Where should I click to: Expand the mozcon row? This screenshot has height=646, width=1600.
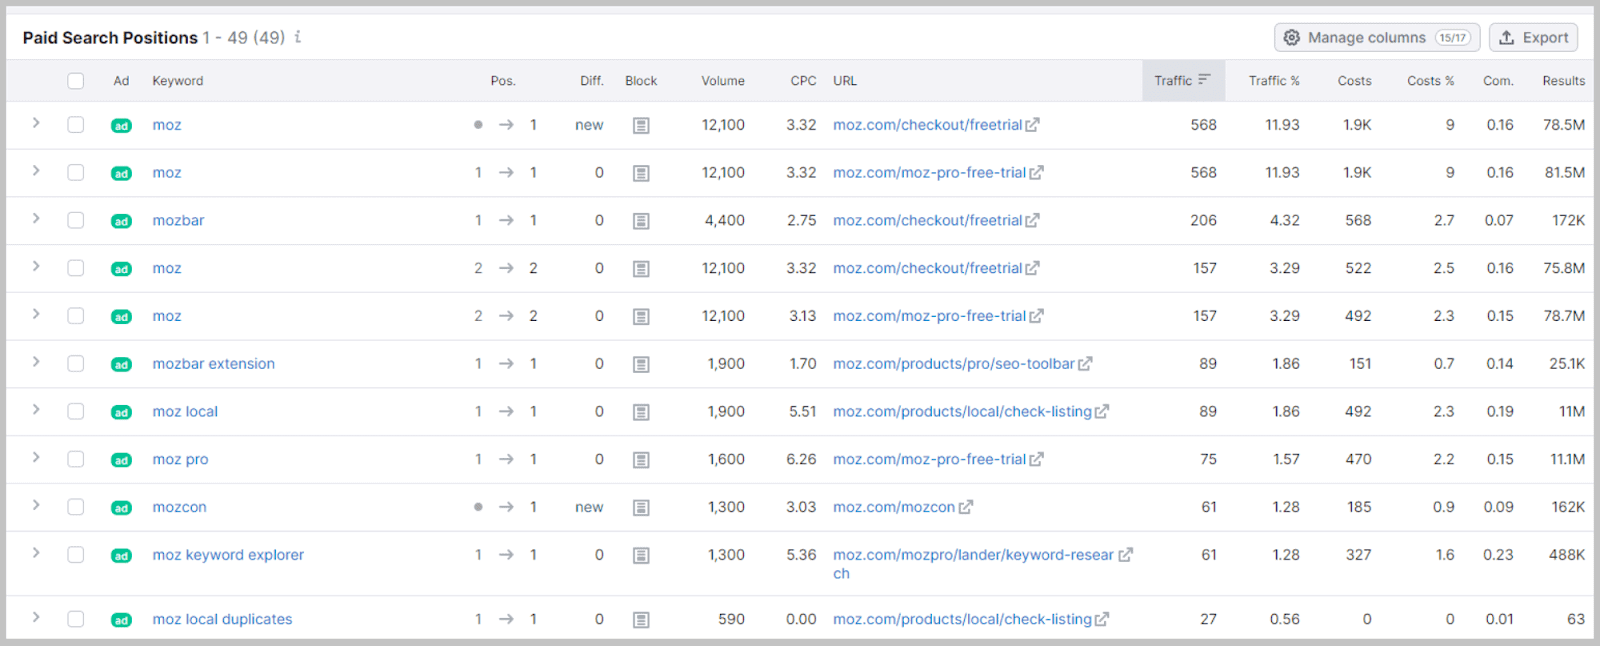pos(36,505)
